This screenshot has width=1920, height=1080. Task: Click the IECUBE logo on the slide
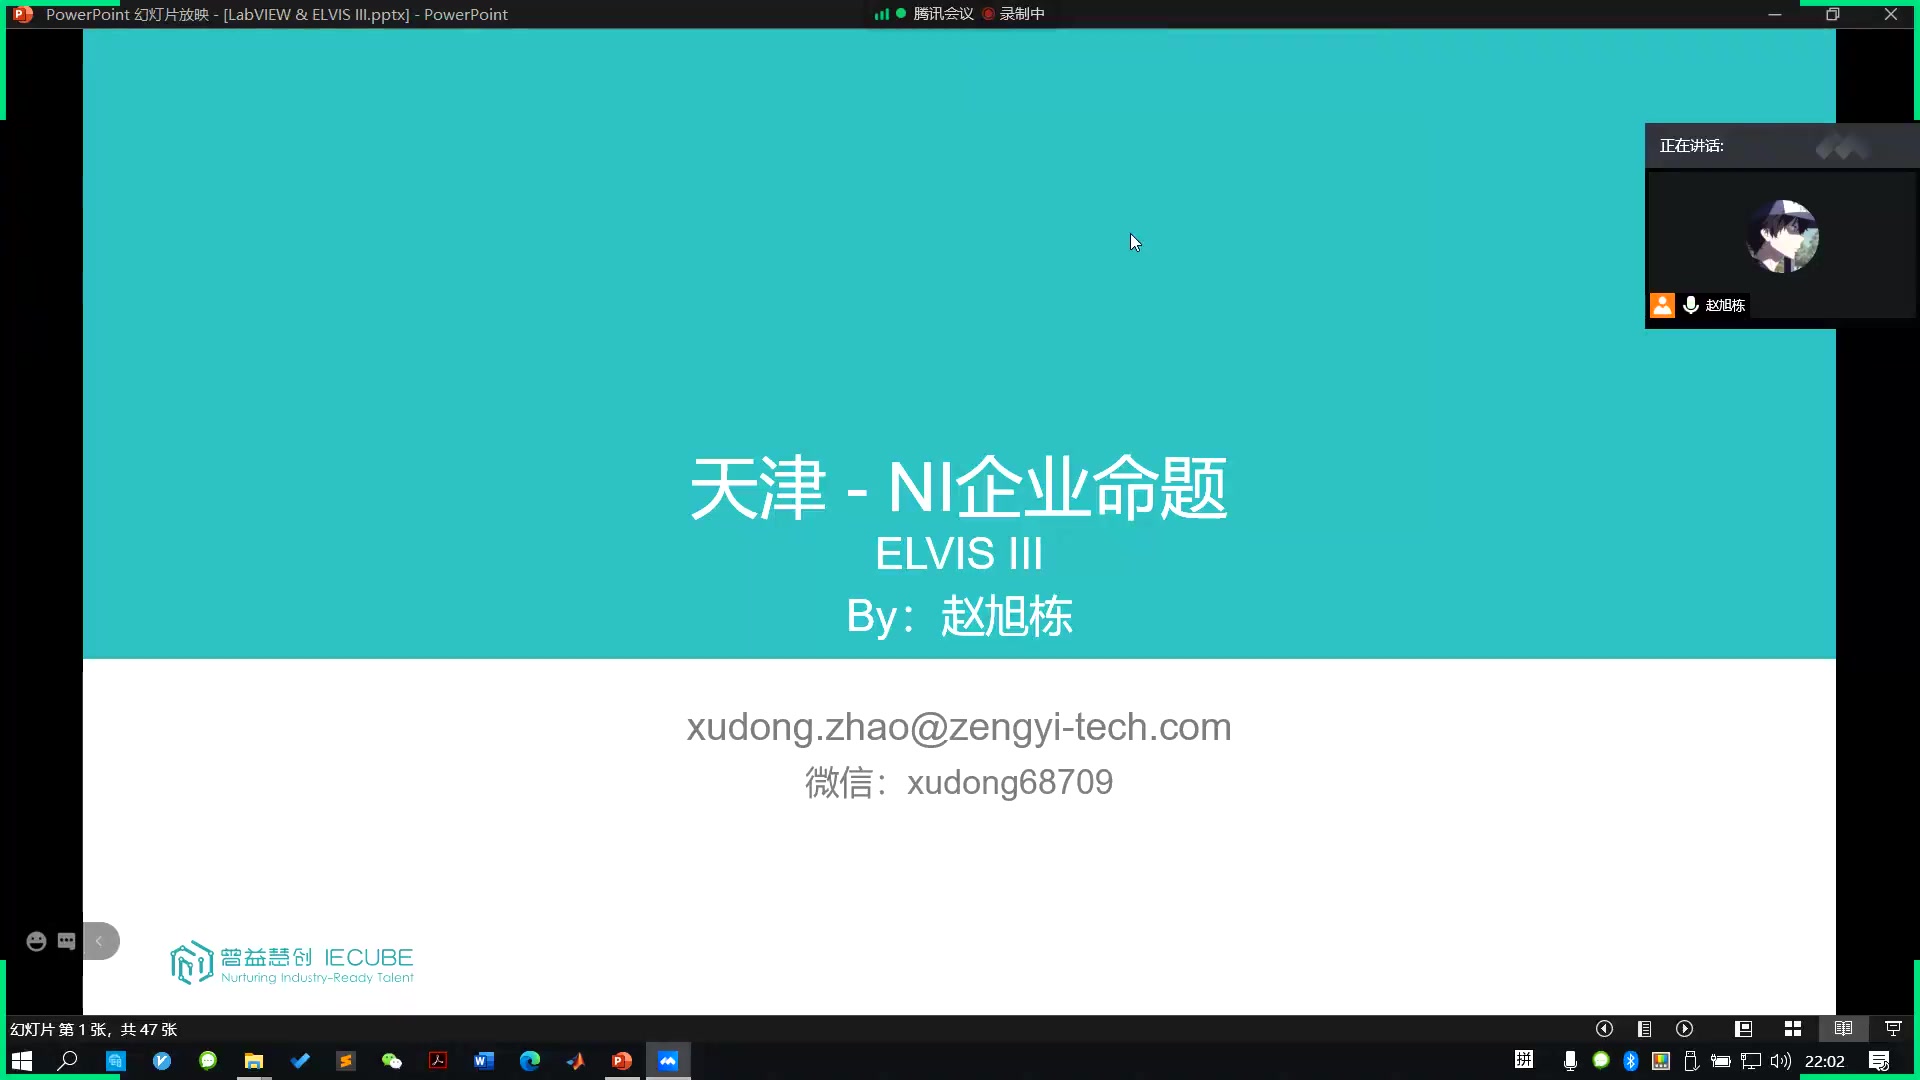[292, 963]
